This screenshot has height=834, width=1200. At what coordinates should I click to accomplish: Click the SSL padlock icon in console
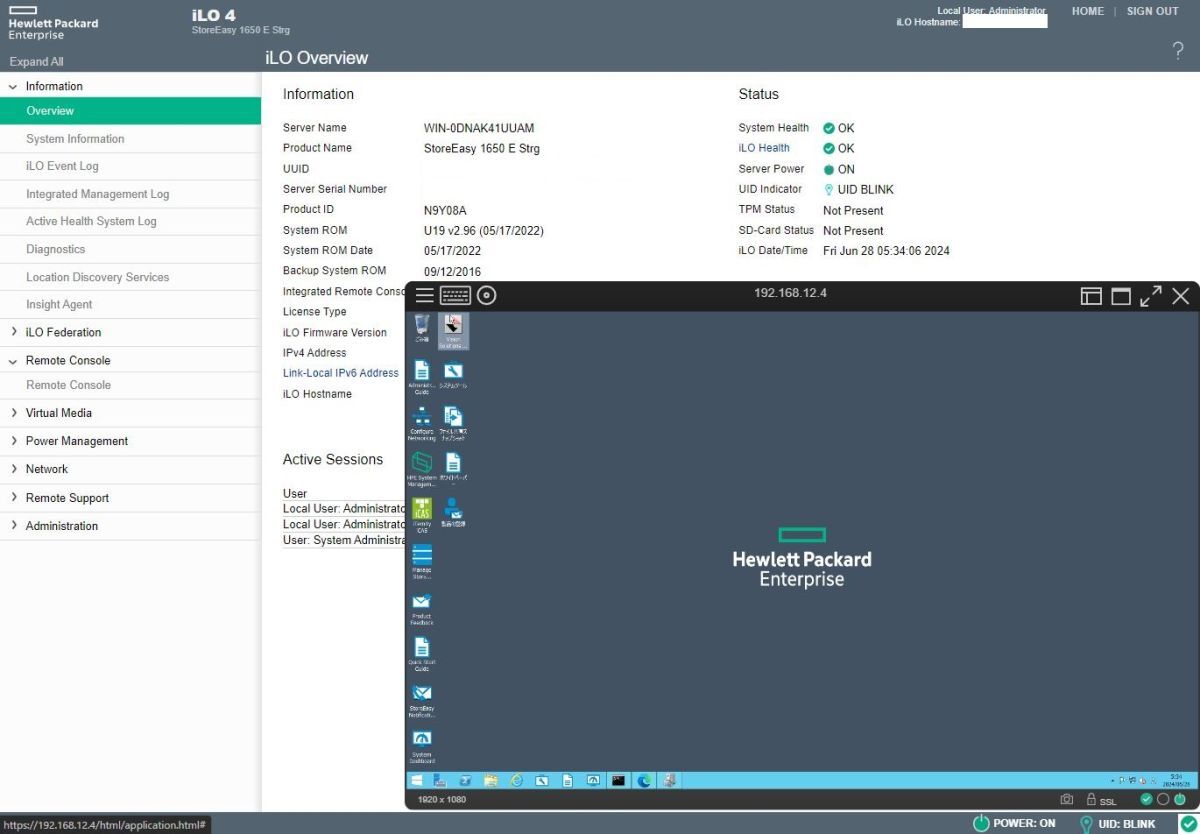[x=1092, y=800]
